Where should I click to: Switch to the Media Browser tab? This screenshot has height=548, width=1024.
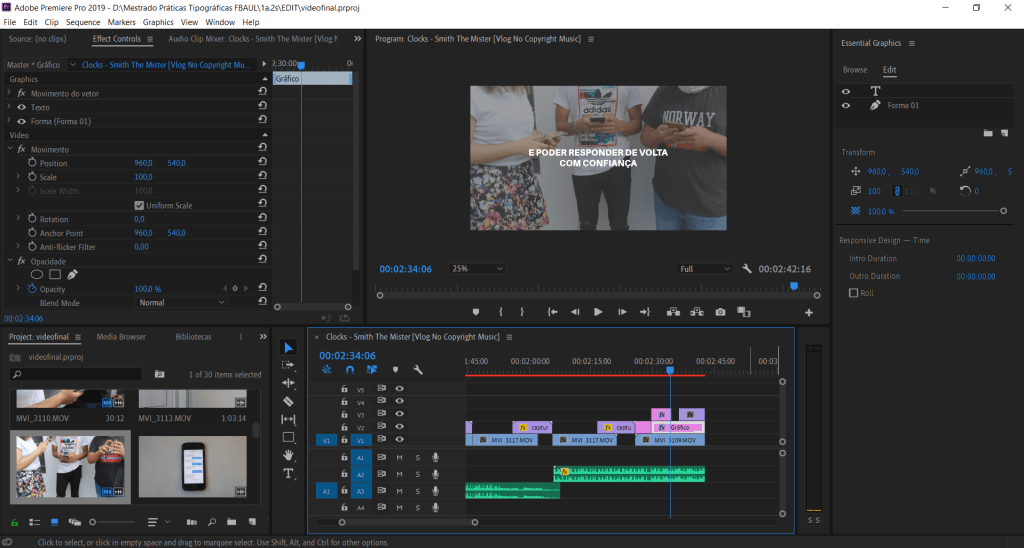(x=120, y=337)
